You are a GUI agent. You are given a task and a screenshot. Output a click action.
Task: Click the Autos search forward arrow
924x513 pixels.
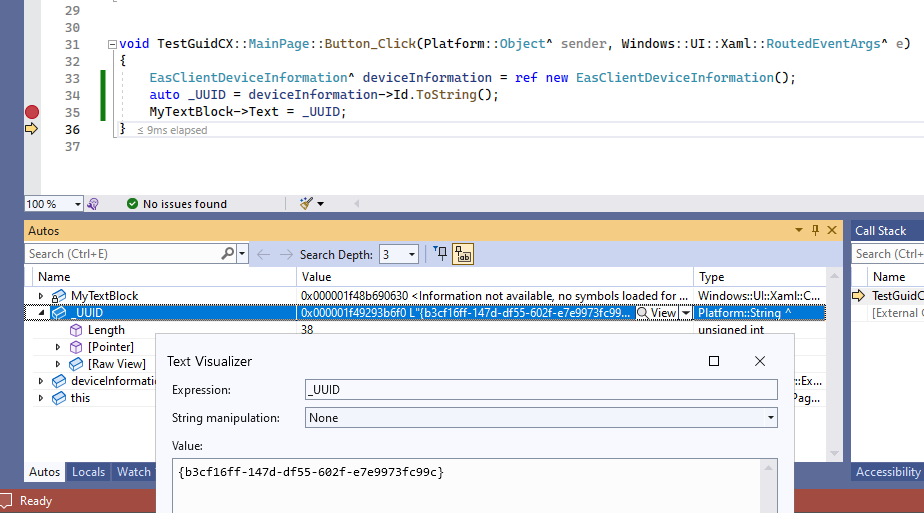tap(286, 254)
